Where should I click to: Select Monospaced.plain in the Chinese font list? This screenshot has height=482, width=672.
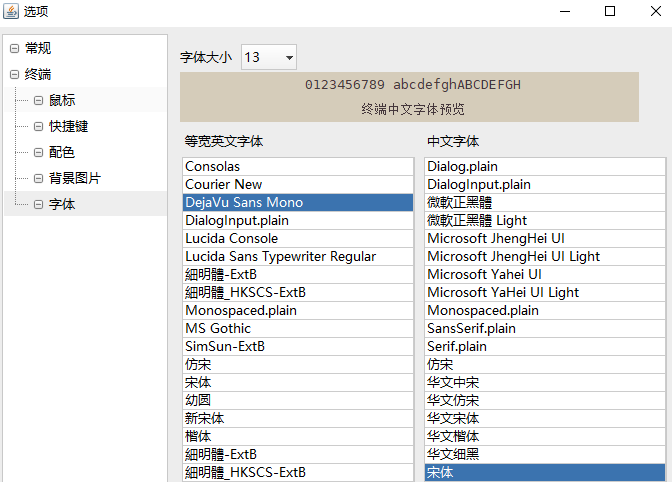pyautogui.click(x=545, y=310)
